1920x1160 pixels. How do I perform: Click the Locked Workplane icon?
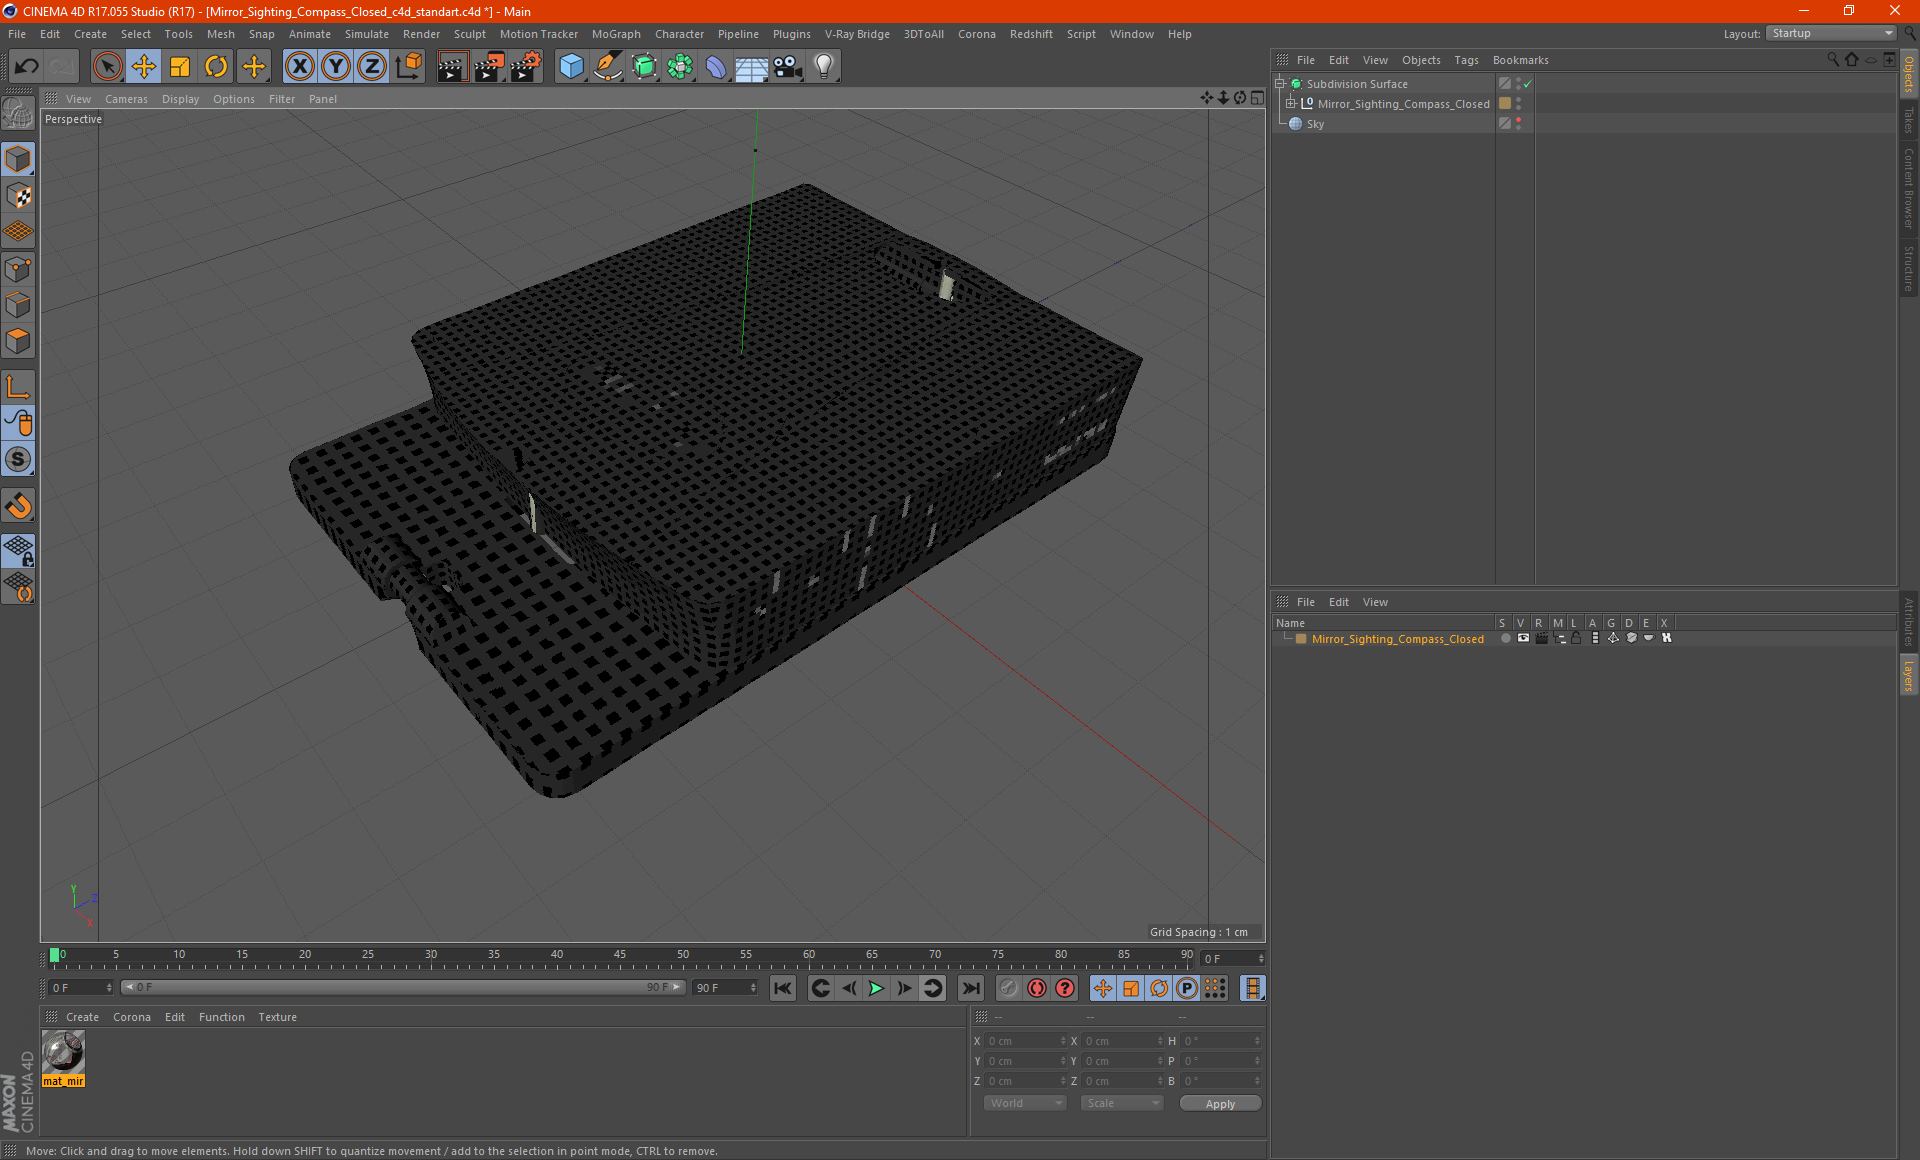[x=18, y=550]
